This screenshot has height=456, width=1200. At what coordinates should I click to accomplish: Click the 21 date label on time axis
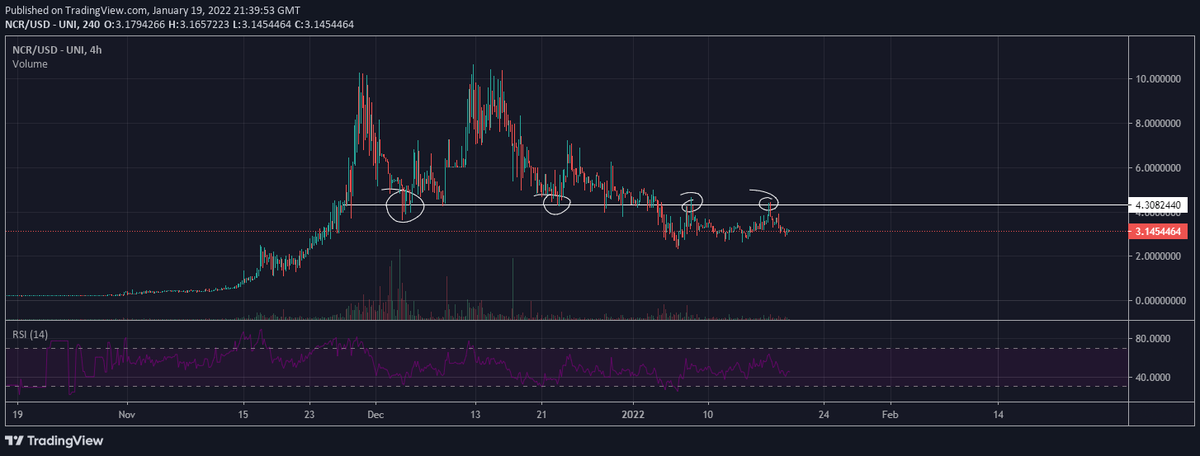[x=541, y=413]
